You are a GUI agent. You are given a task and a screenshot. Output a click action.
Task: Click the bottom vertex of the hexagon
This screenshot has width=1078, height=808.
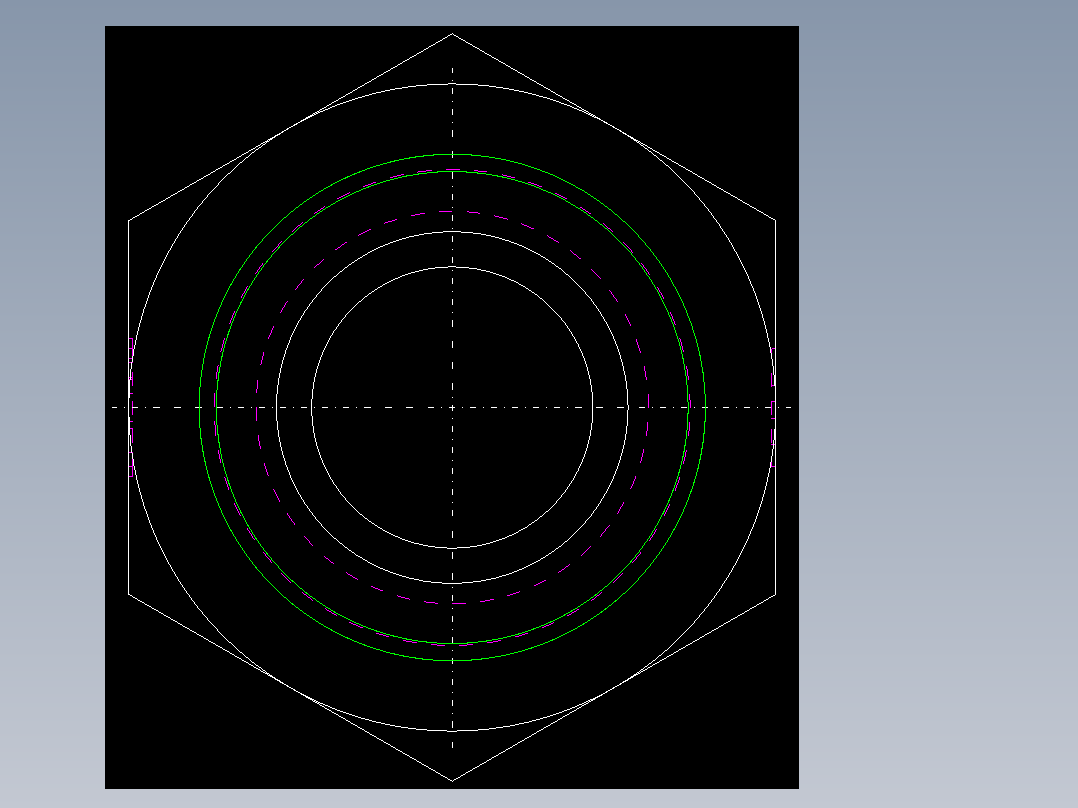(453, 780)
